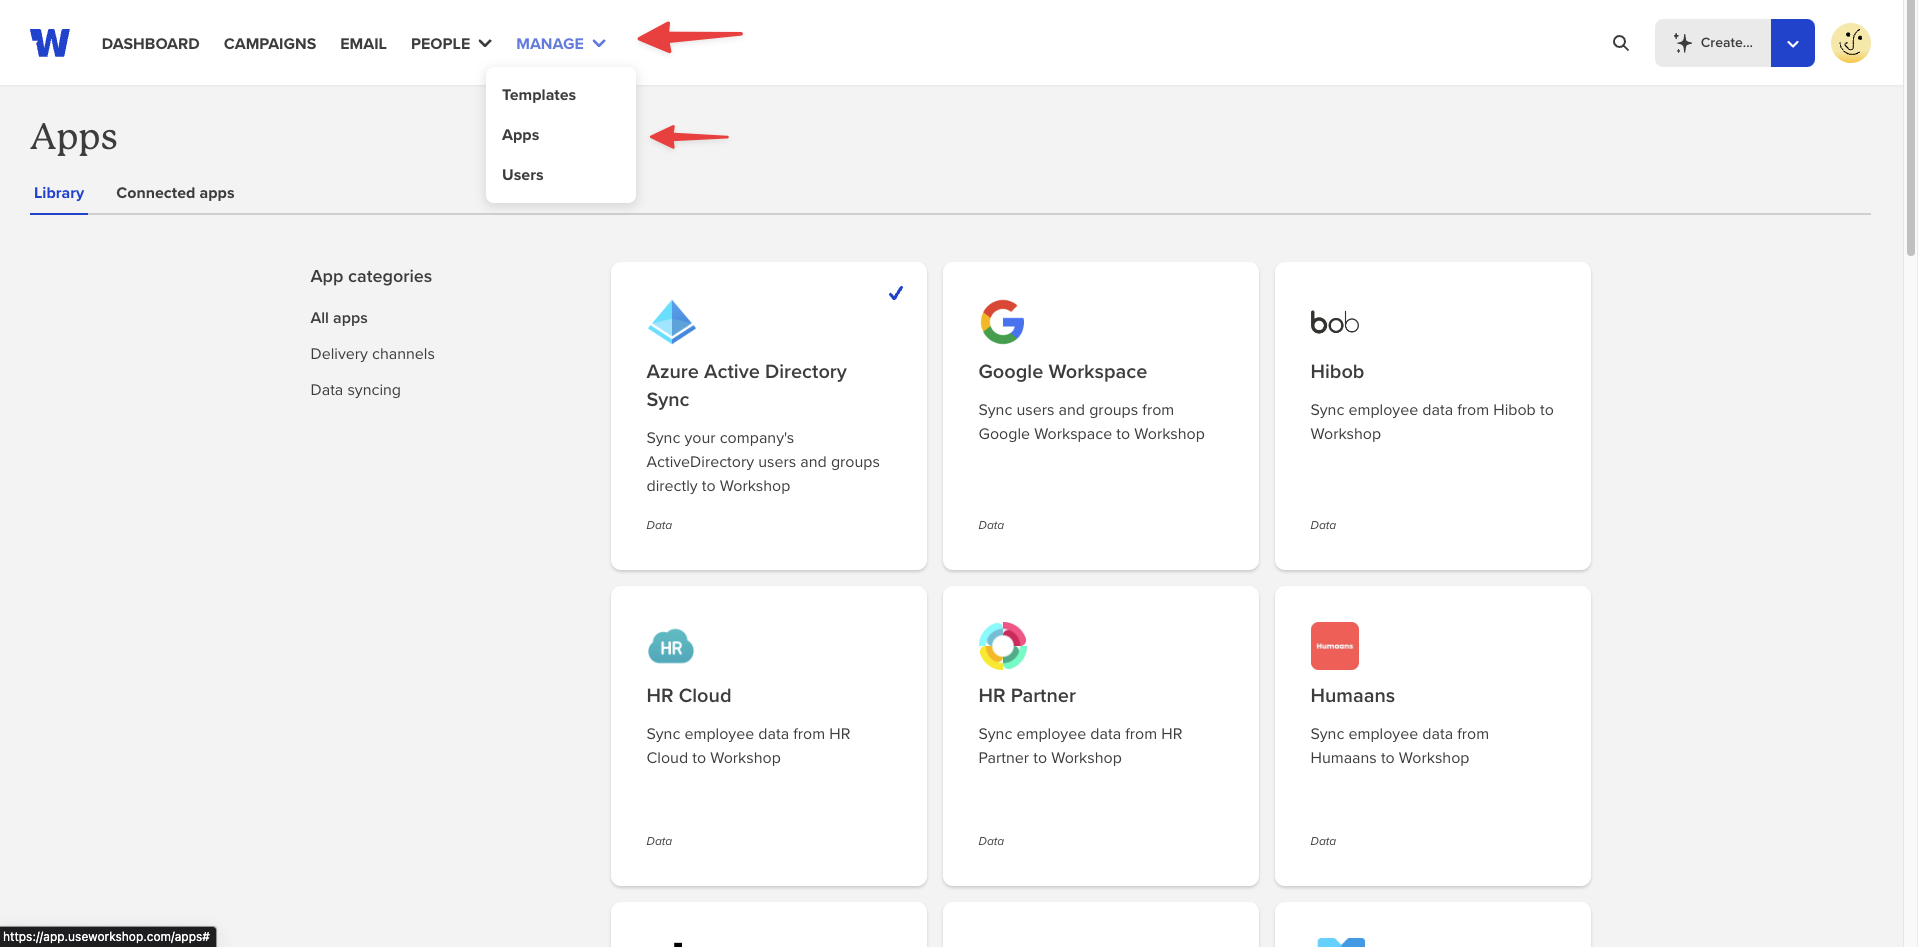Select Templates from the Manage menu
This screenshot has height=947, width=1918.
(x=539, y=95)
